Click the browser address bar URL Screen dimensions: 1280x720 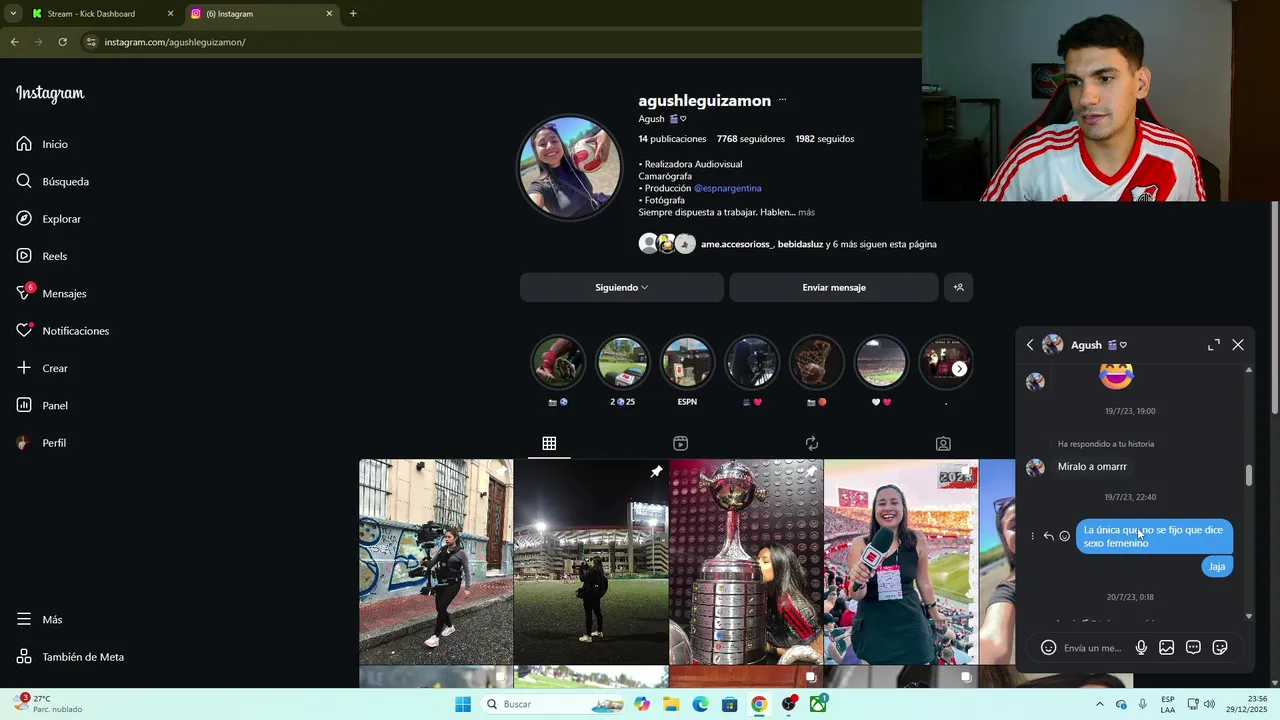pos(175,42)
